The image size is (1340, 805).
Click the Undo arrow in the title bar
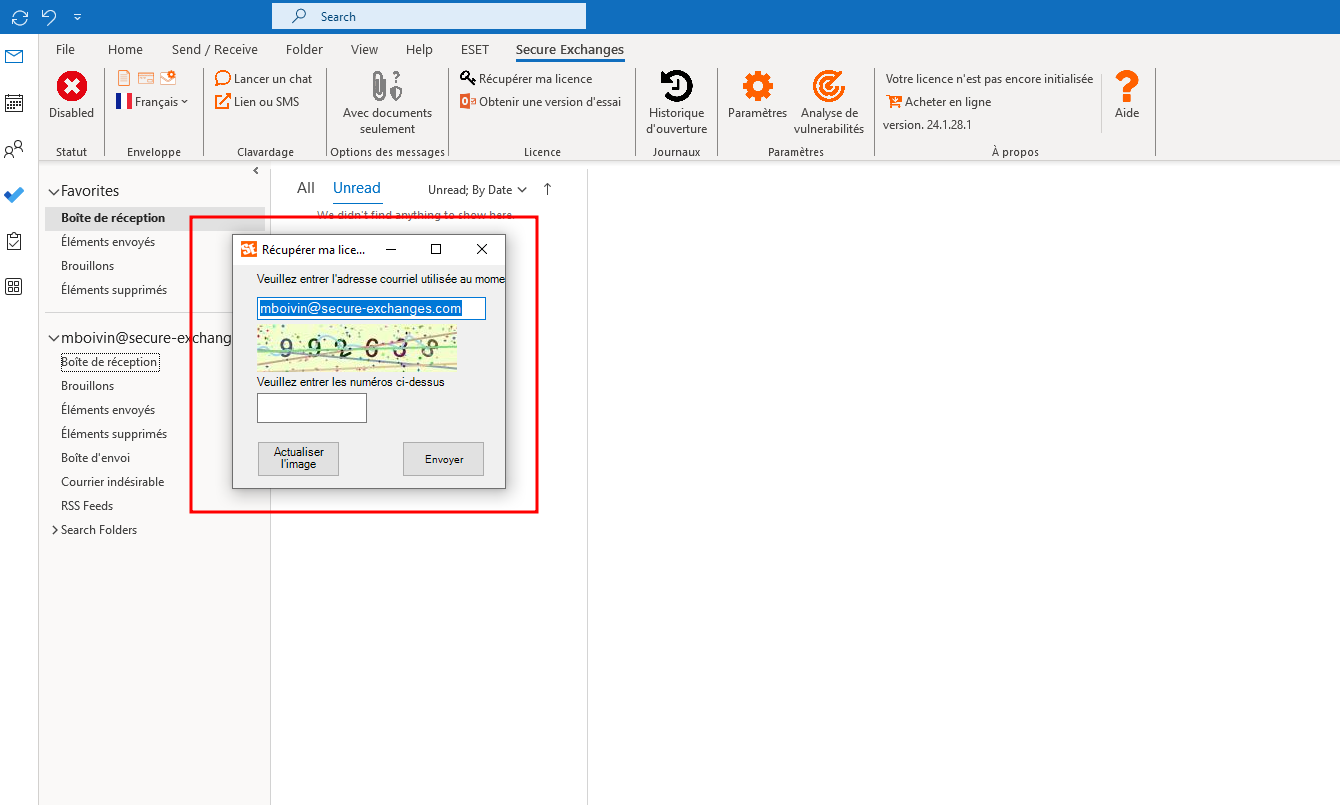[49, 17]
